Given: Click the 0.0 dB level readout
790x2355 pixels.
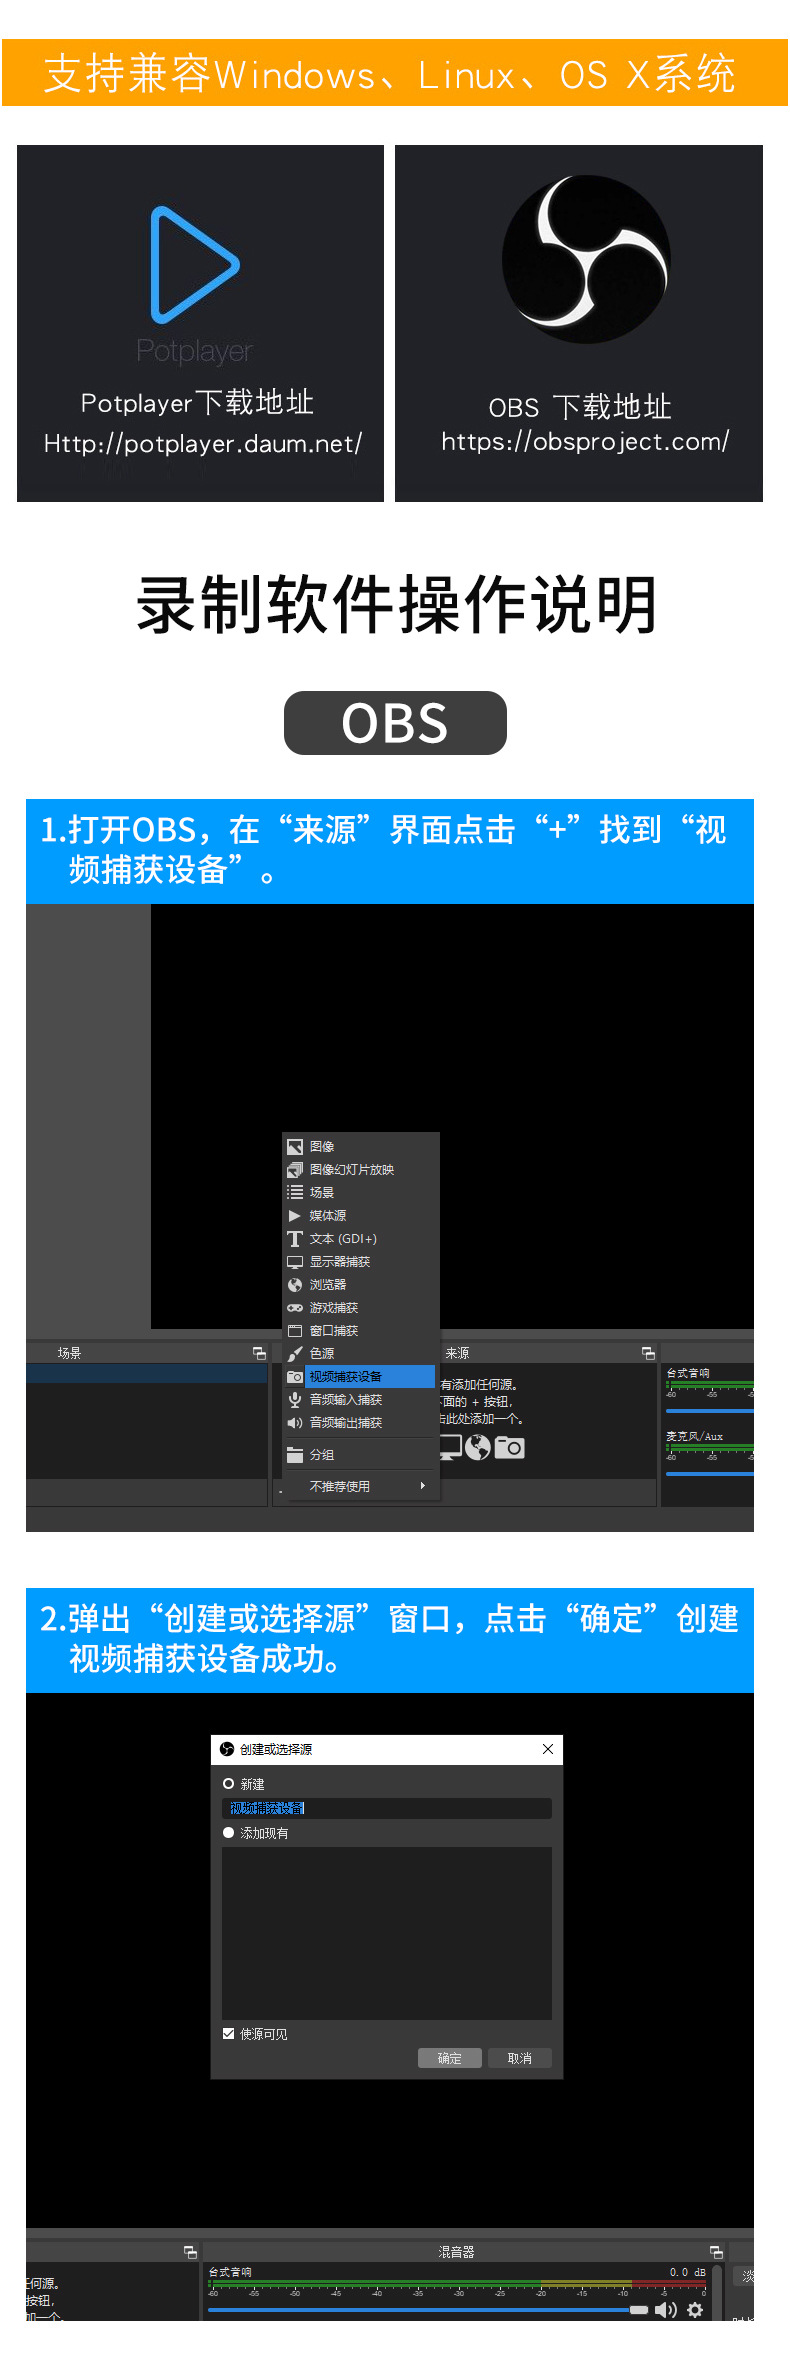Looking at the screenshot, I should tap(688, 2272).
